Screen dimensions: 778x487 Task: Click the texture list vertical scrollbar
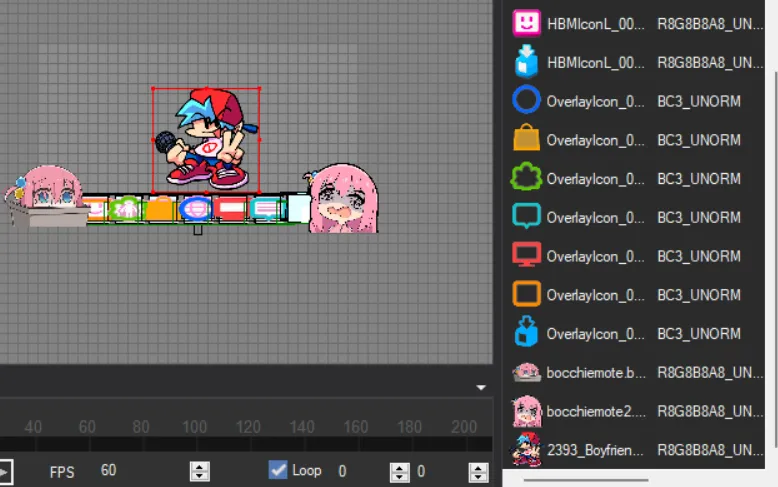(x=772, y=250)
